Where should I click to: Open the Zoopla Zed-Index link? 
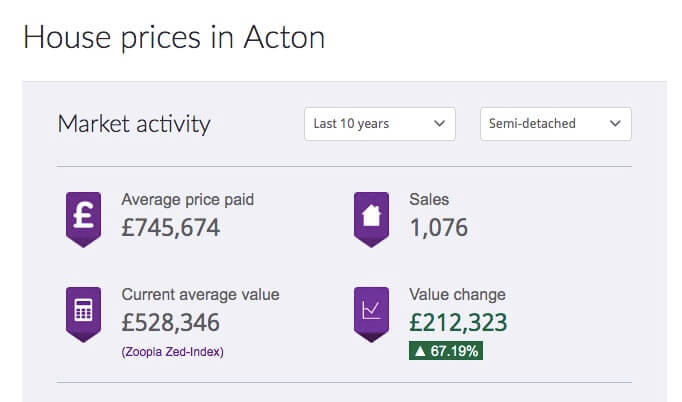pyautogui.click(x=173, y=351)
